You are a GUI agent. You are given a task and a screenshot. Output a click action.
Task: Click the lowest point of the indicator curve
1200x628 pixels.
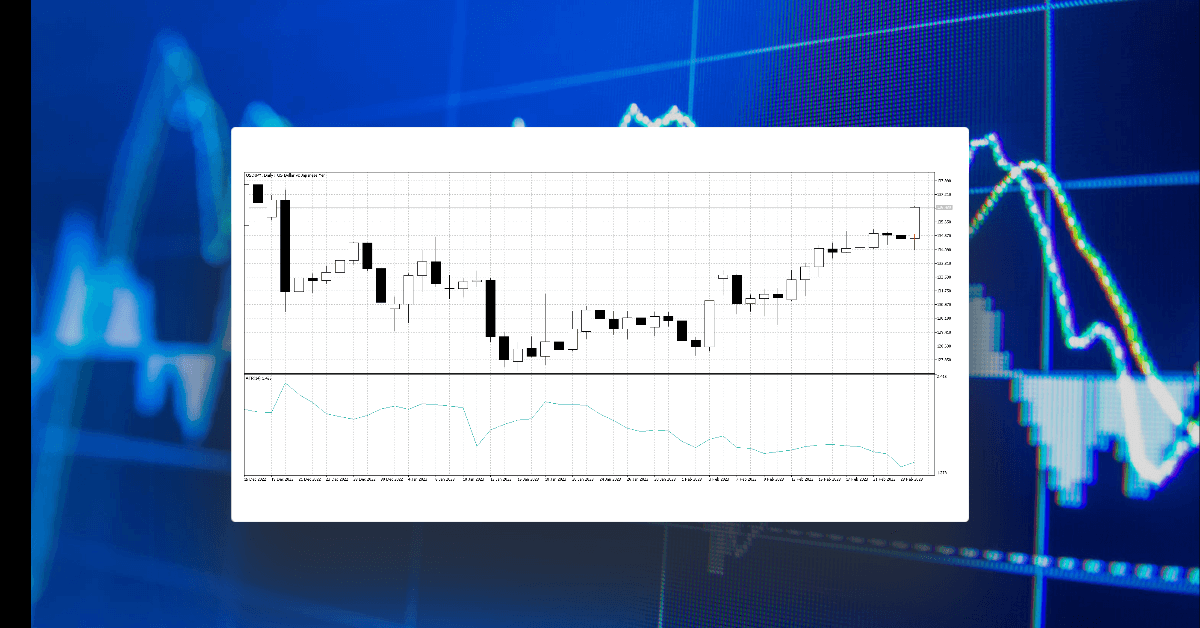[902, 467]
